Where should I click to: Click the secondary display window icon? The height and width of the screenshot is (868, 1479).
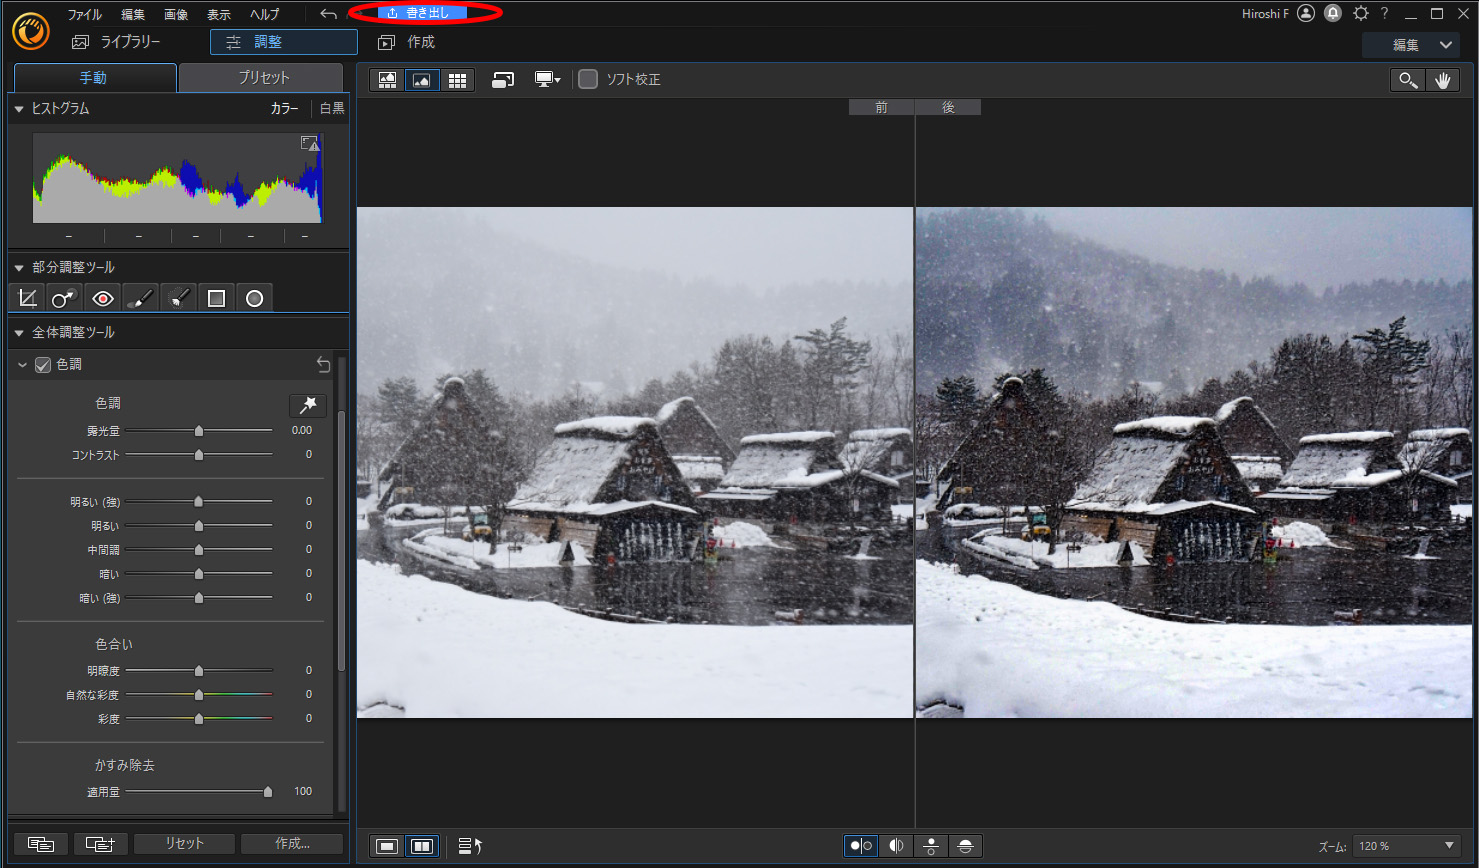(503, 80)
